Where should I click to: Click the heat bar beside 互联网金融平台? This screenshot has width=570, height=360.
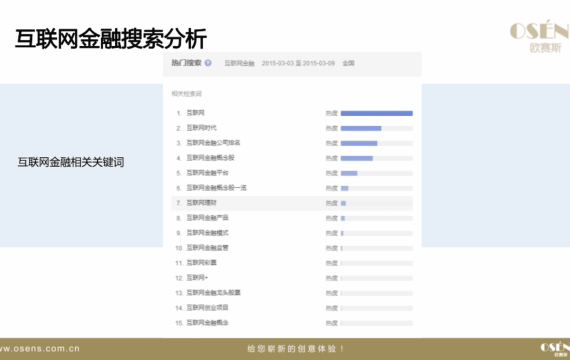[377, 173]
